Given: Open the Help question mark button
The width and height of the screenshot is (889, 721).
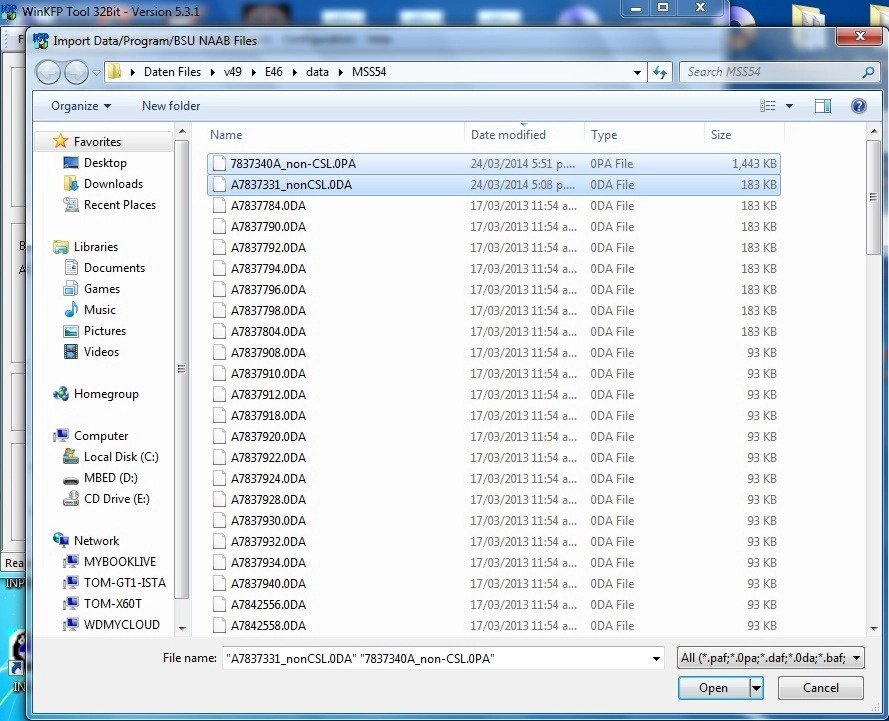Looking at the screenshot, I should click(858, 106).
